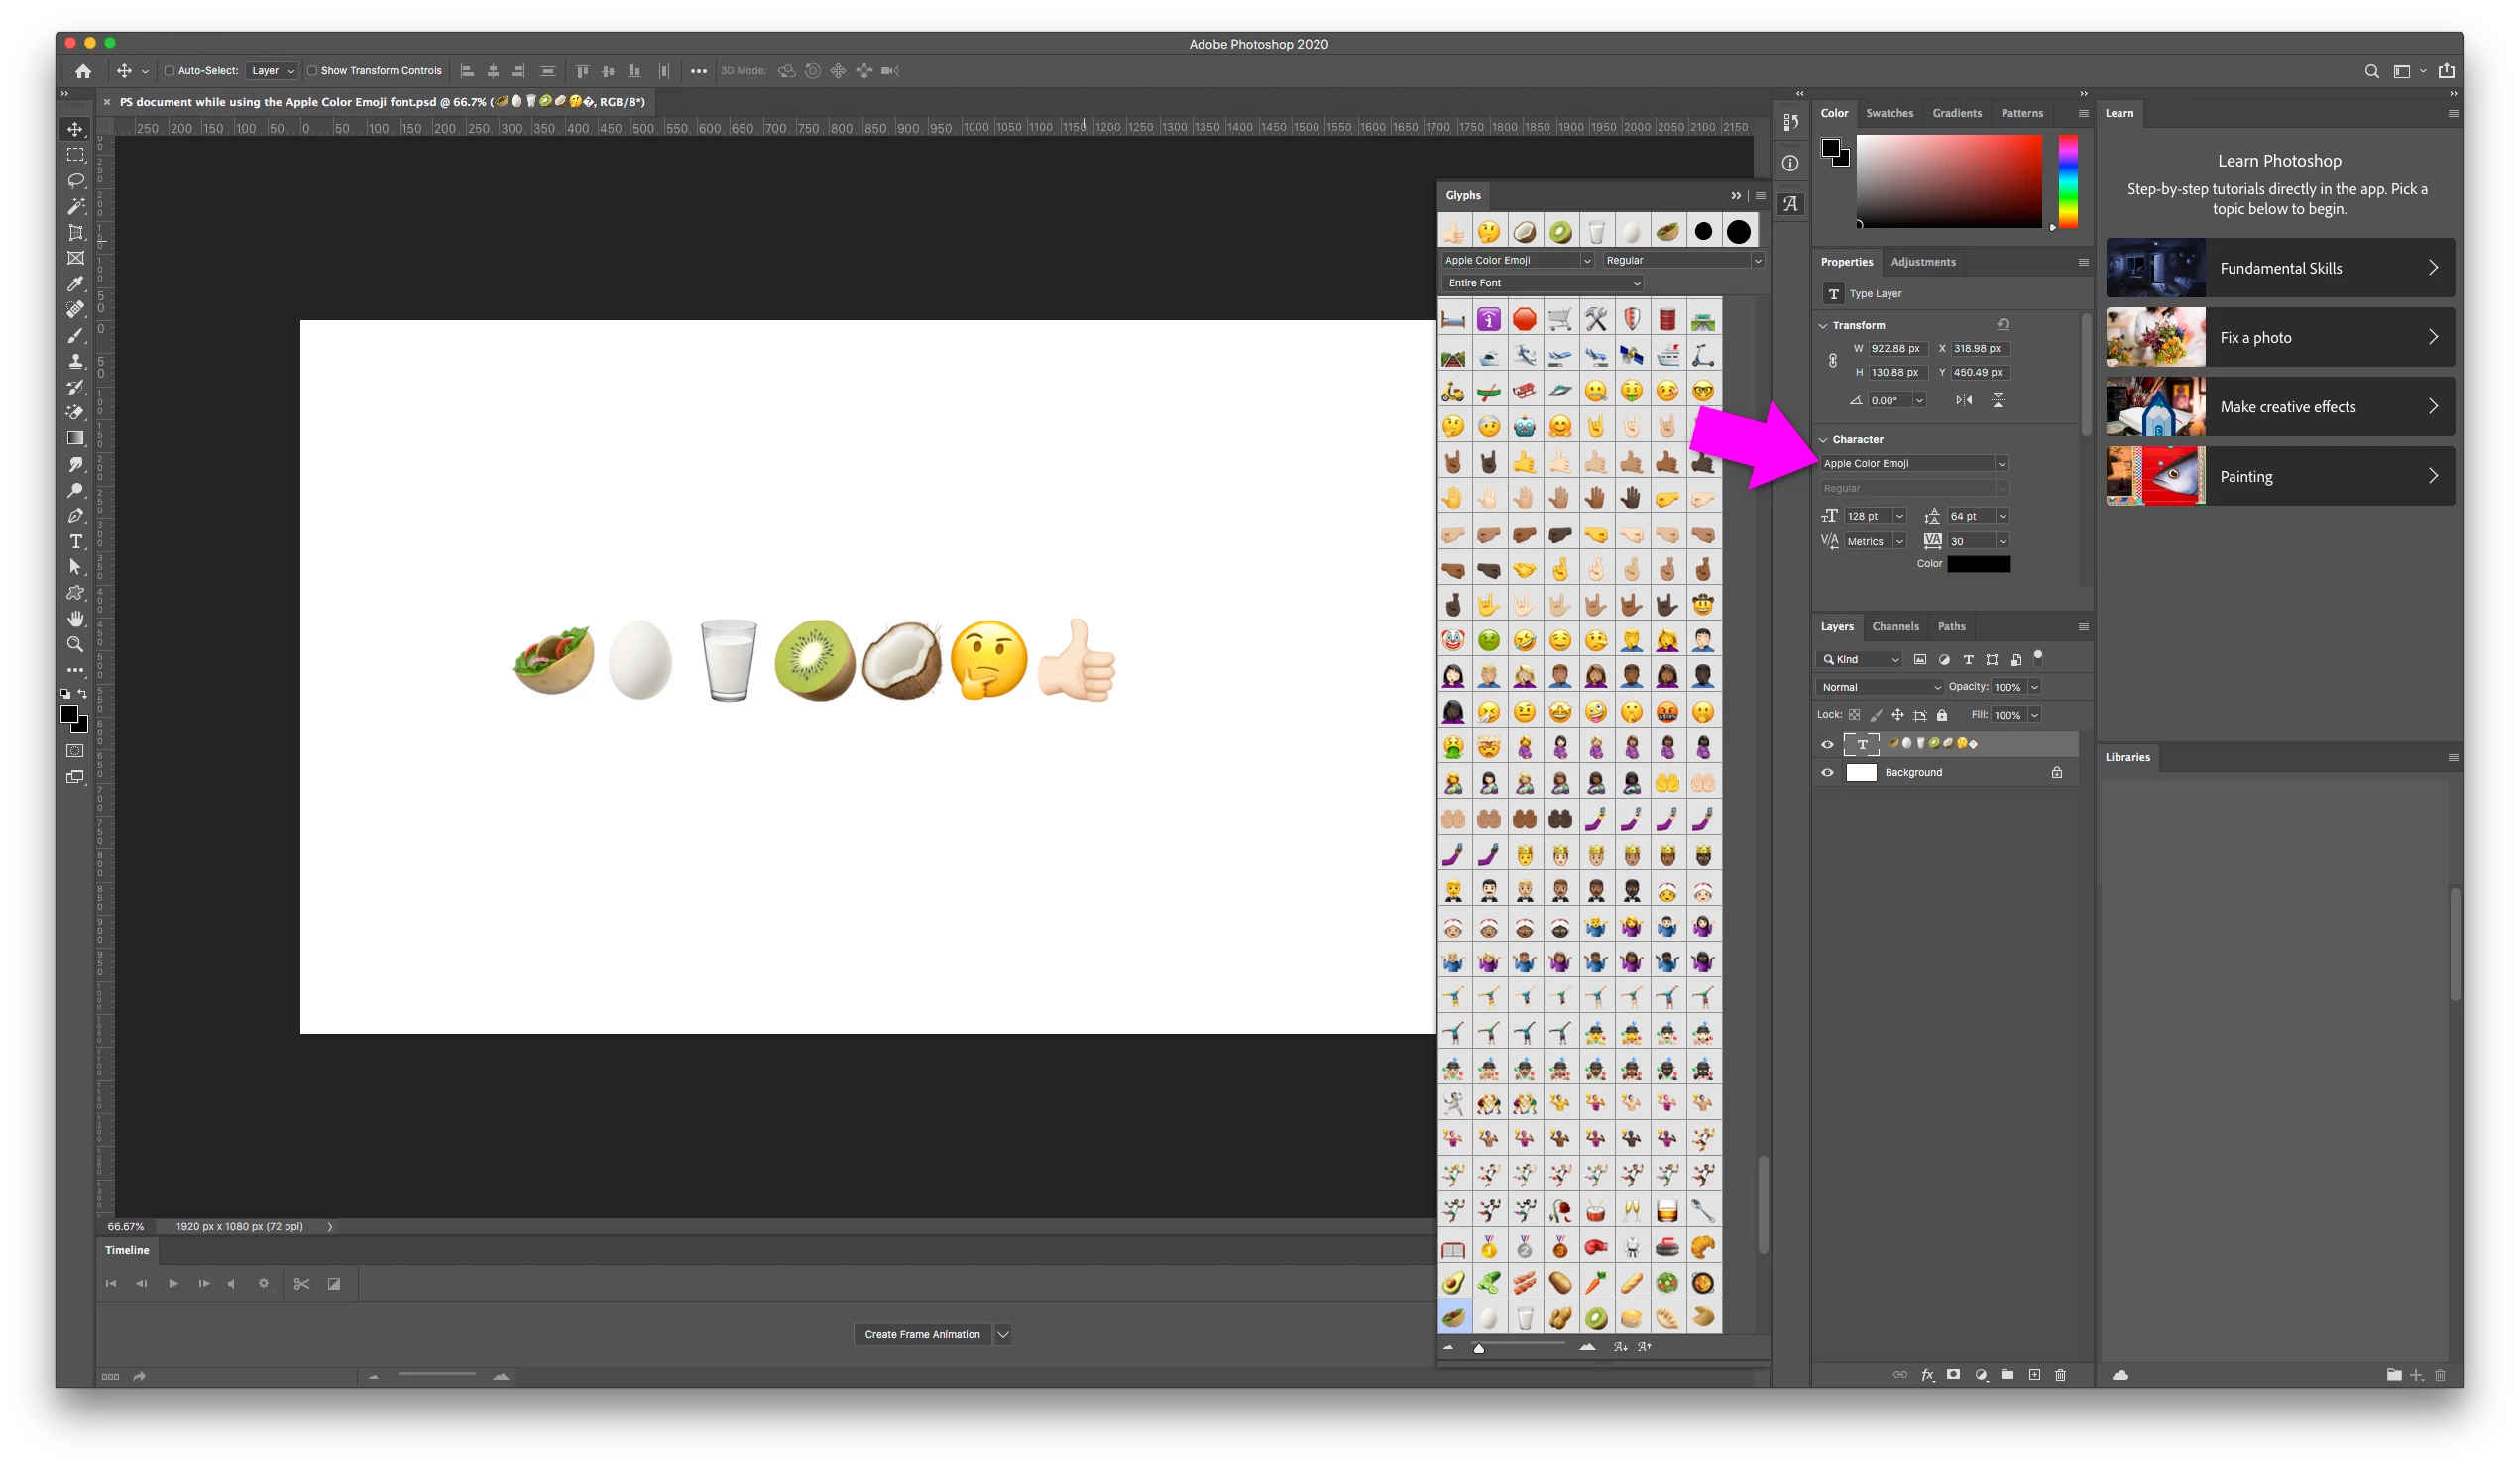Image resolution: width=2520 pixels, height=1467 pixels.
Task: Check Show Transform Controls
Action: pos(312,71)
